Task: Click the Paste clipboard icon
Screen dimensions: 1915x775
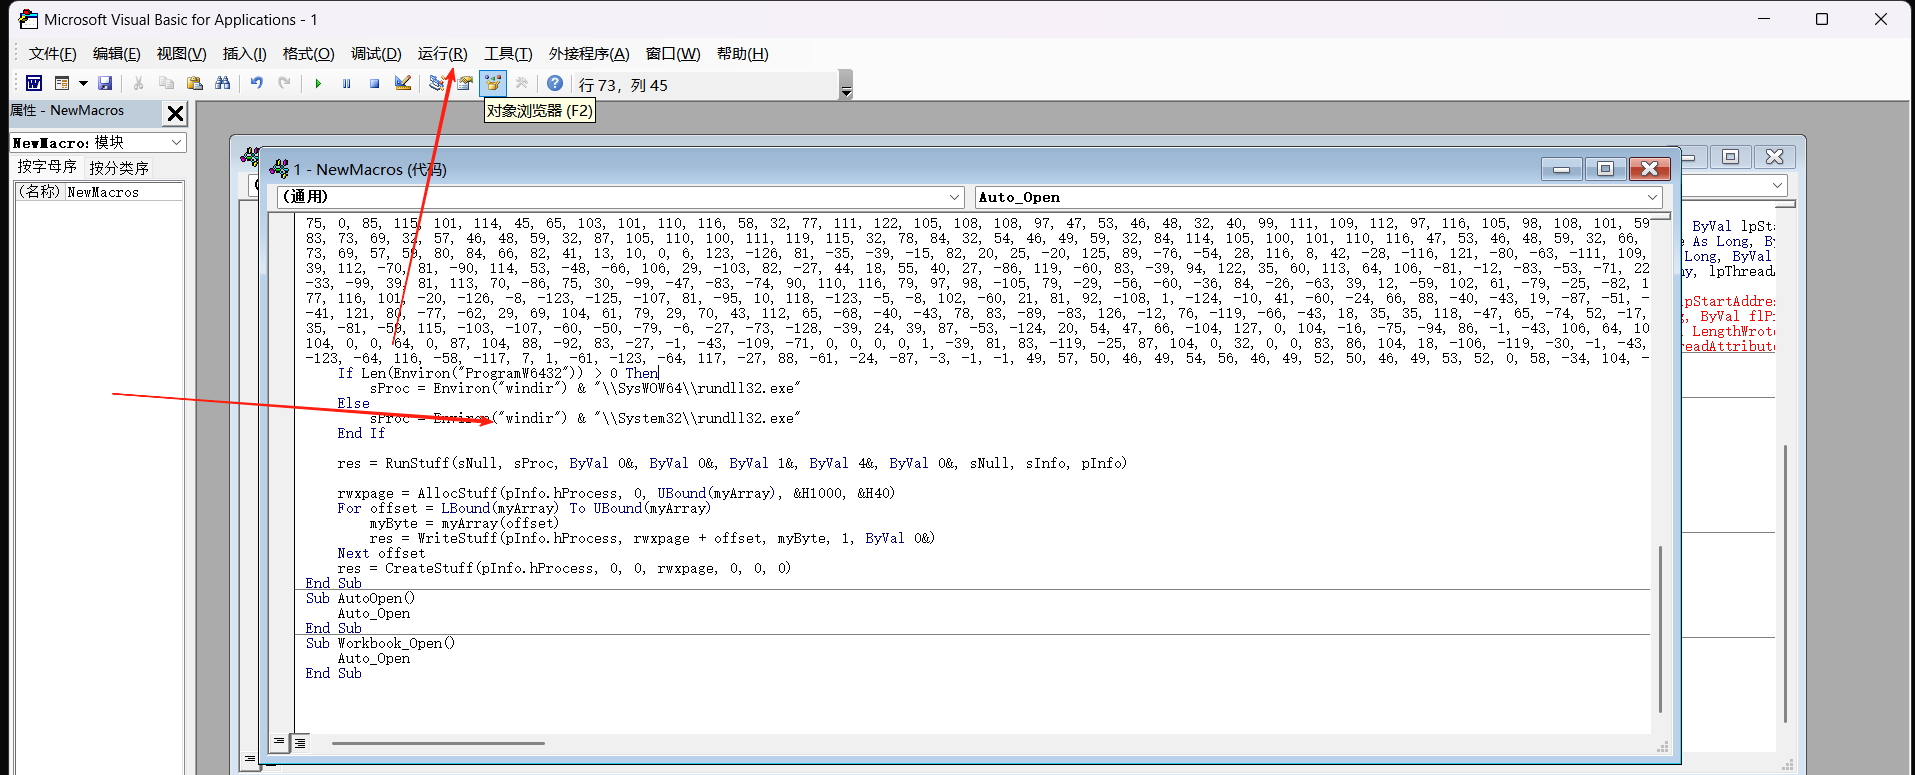Action: pos(195,84)
